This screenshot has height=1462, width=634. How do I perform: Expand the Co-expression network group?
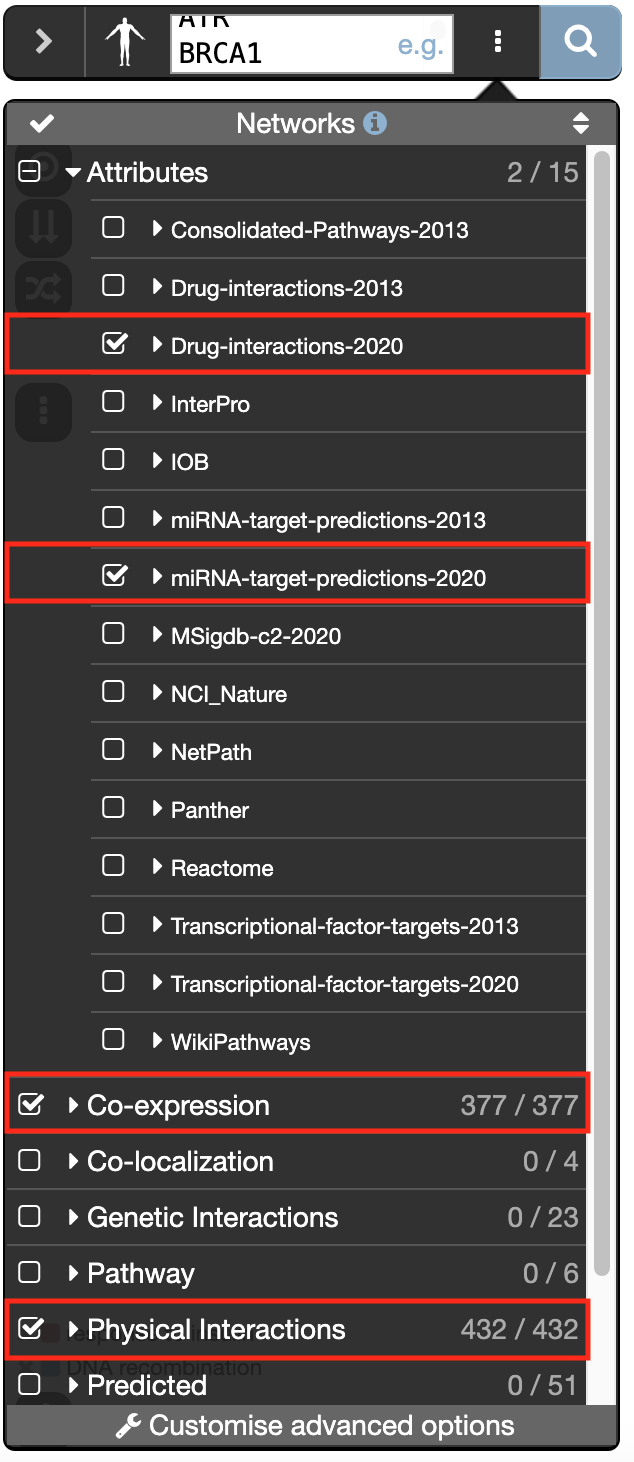73,1106
